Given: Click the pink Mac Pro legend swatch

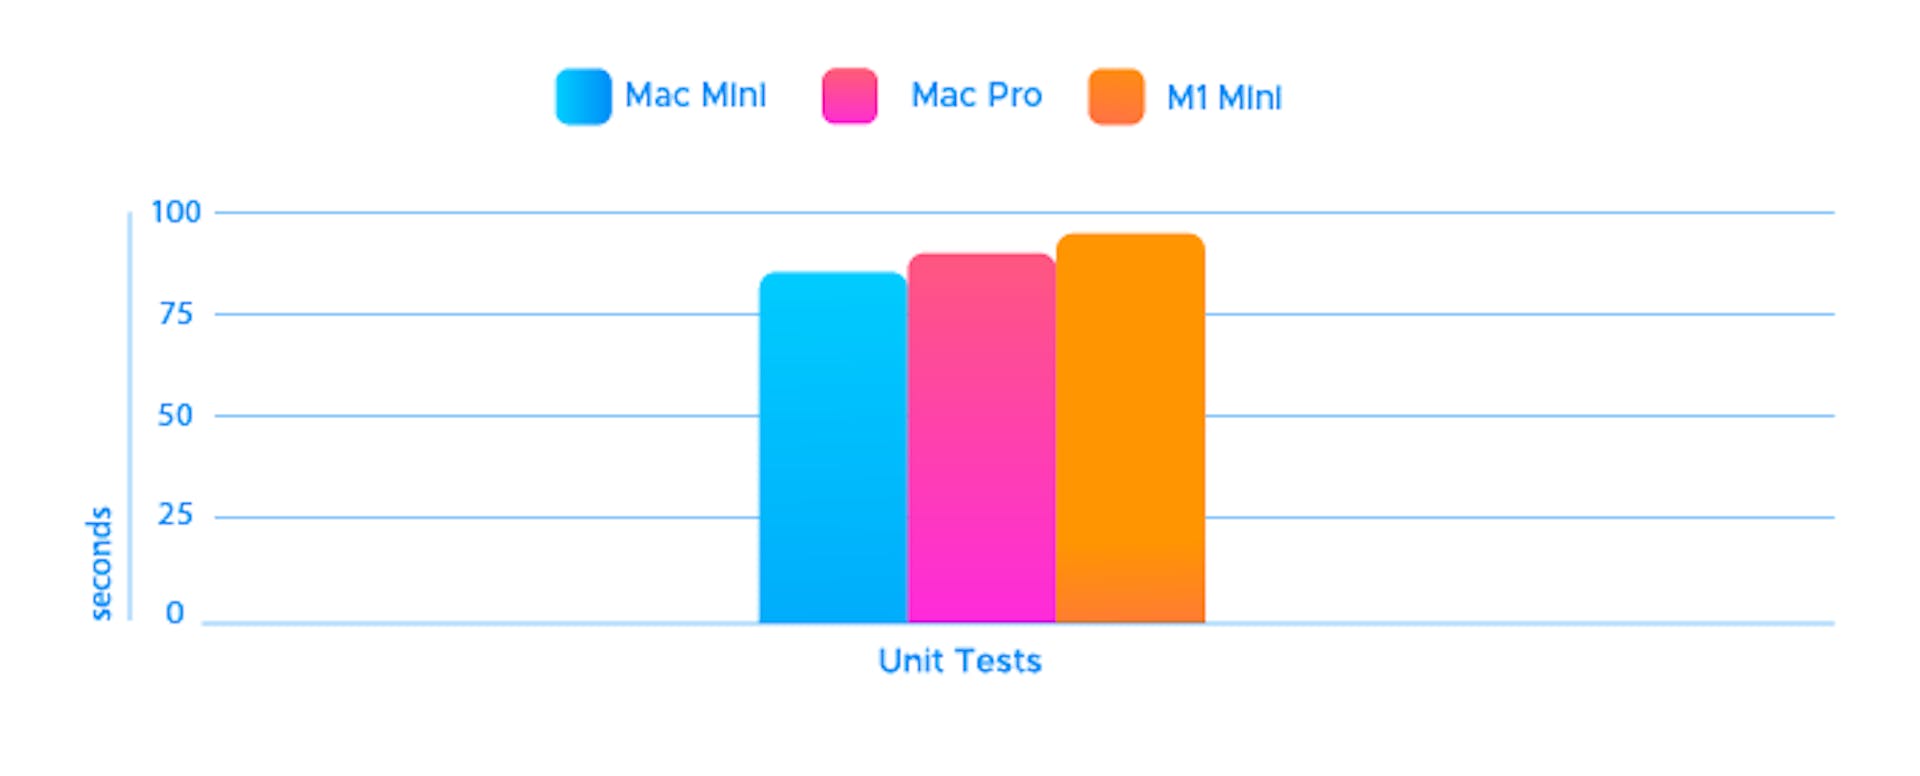Looking at the screenshot, I should 849,97.
